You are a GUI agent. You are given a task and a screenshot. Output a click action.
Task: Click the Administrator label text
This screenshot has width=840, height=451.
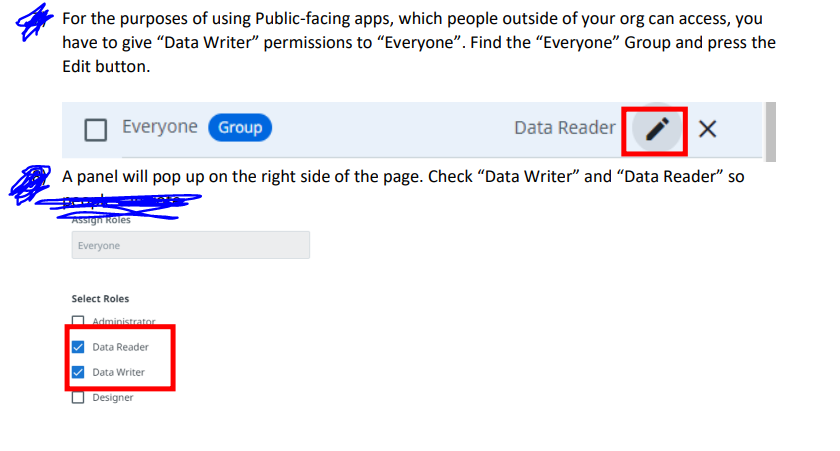pos(124,321)
